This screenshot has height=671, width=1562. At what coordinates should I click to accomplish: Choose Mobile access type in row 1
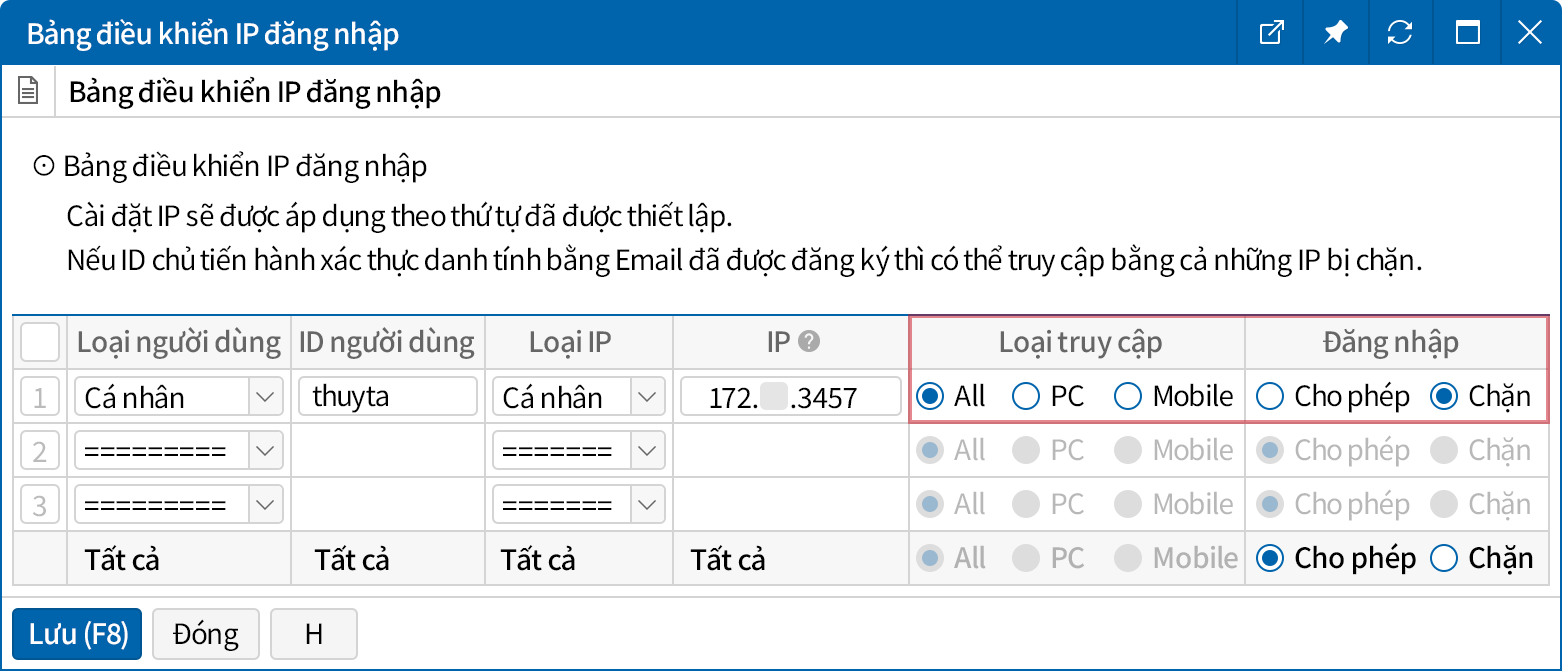(x=1128, y=397)
